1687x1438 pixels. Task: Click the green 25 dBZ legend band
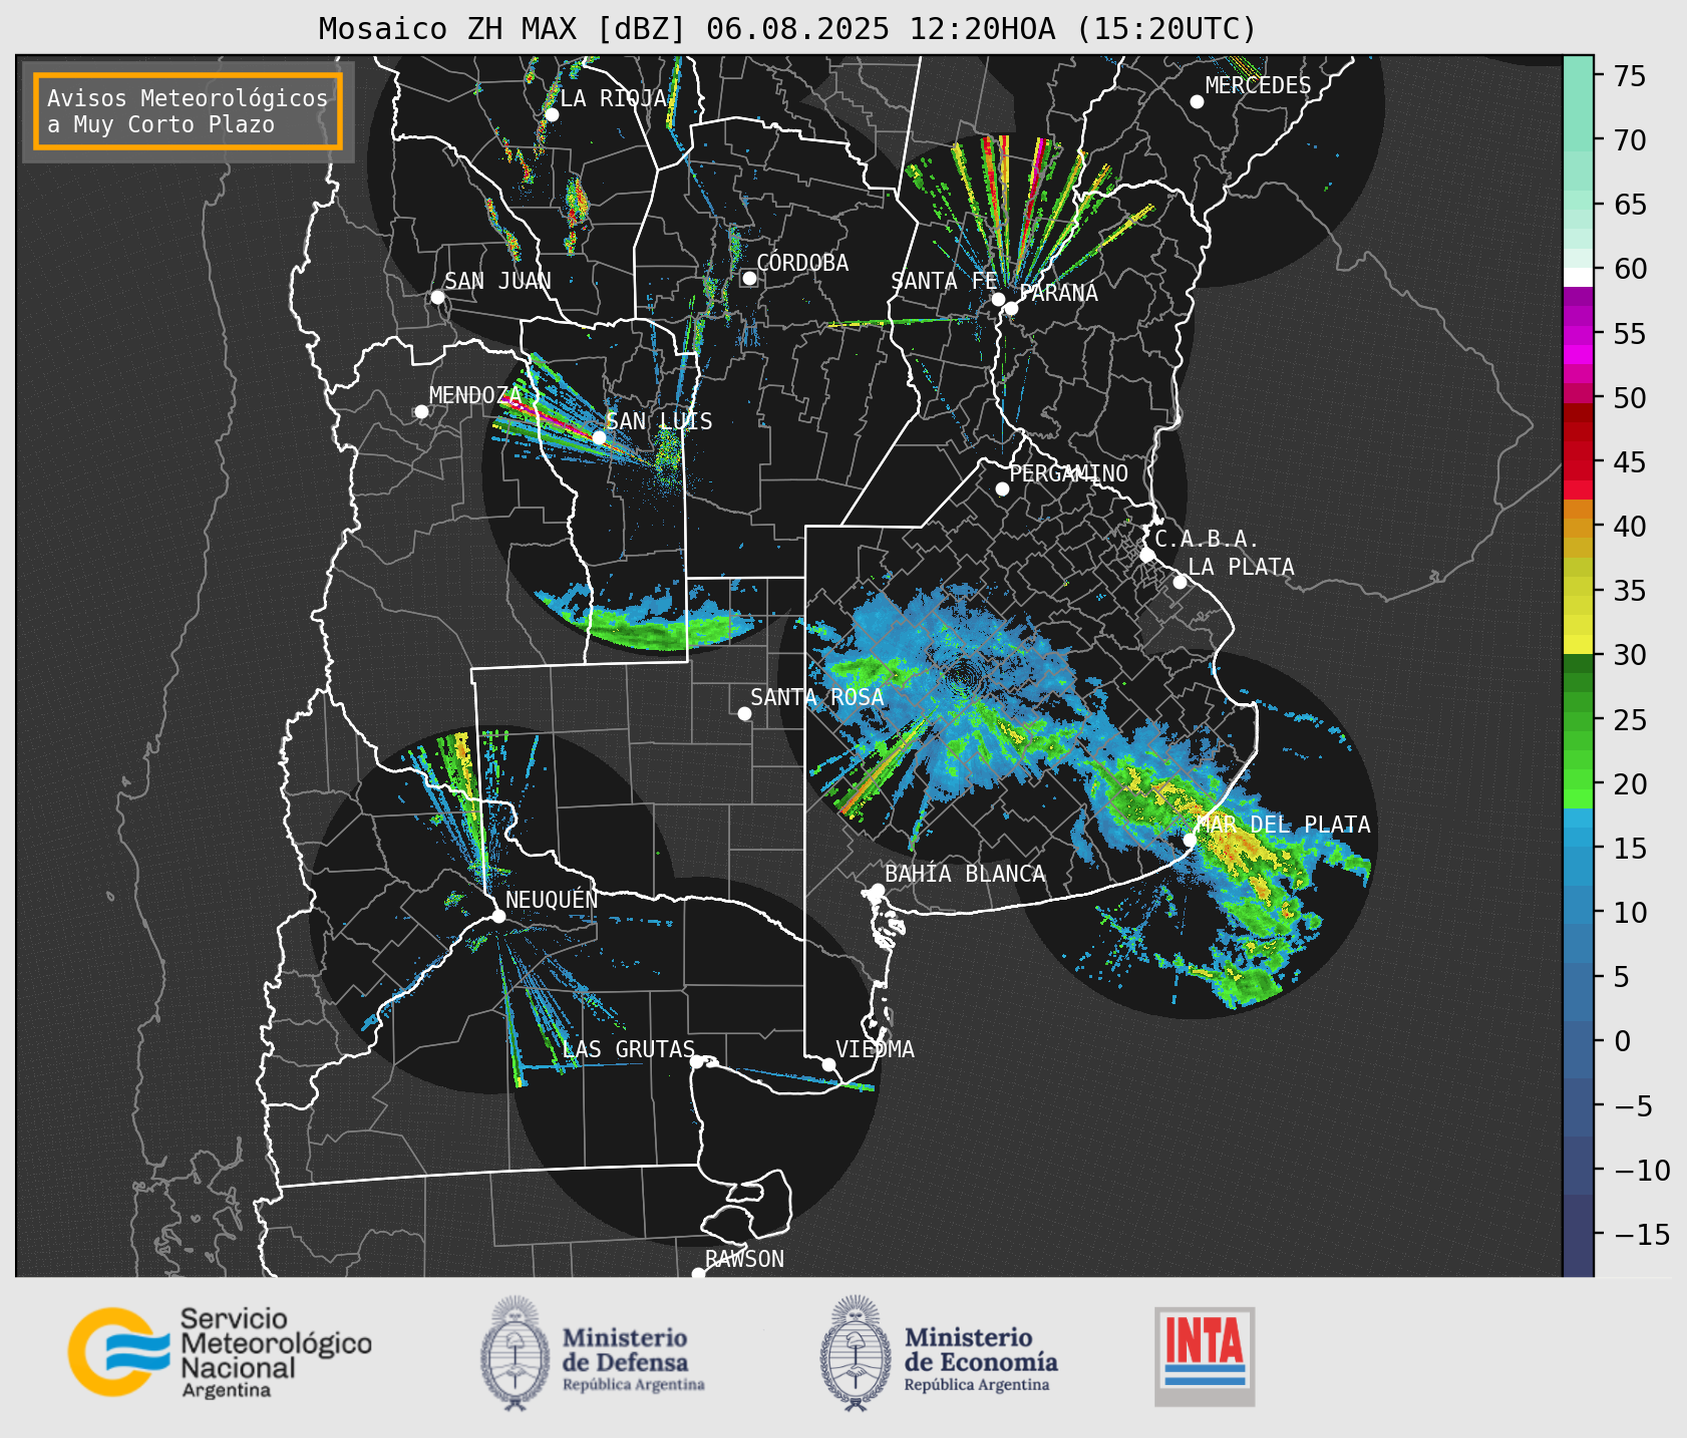(1578, 720)
